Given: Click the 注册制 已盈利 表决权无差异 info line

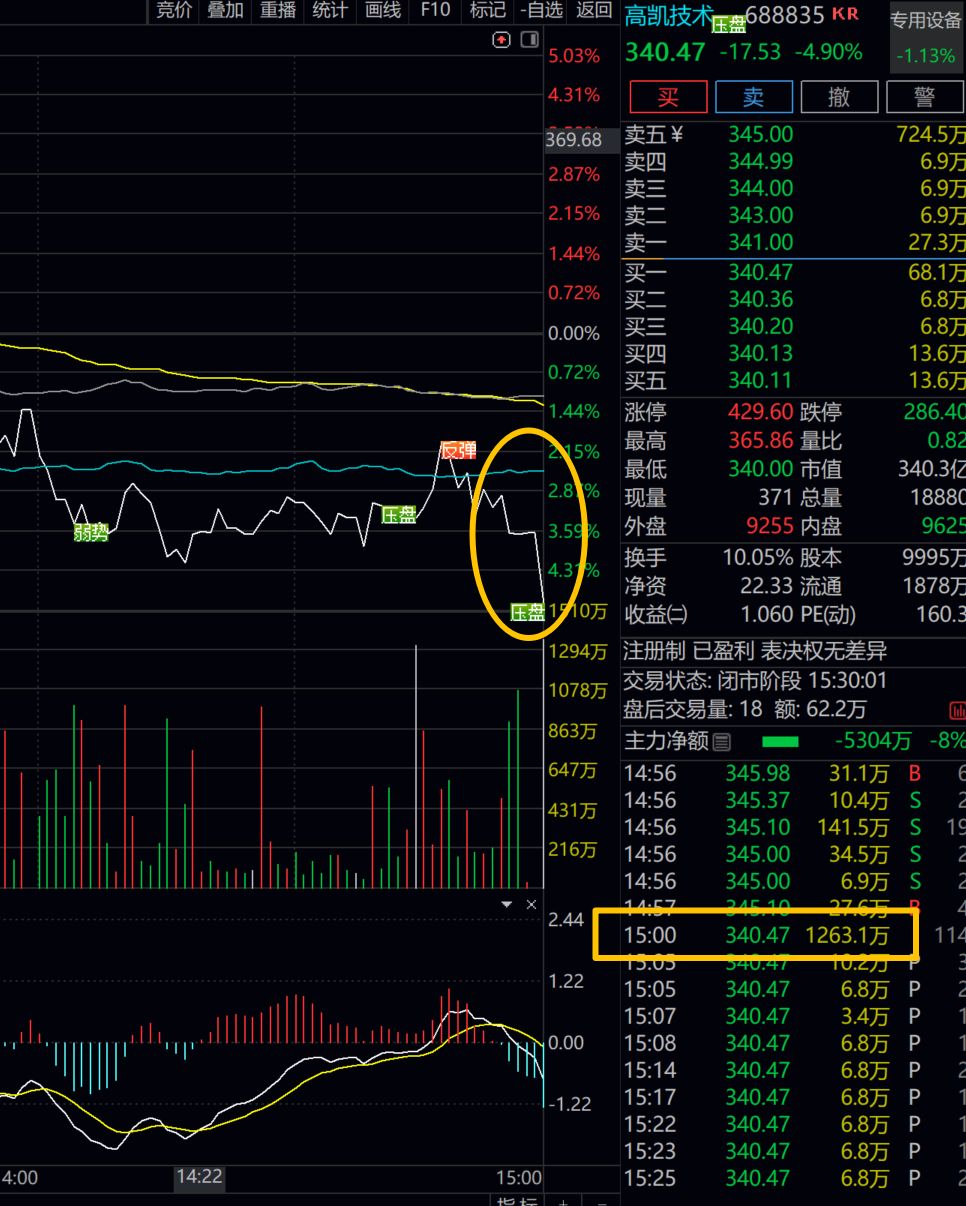Looking at the screenshot, I should [755, 652].
